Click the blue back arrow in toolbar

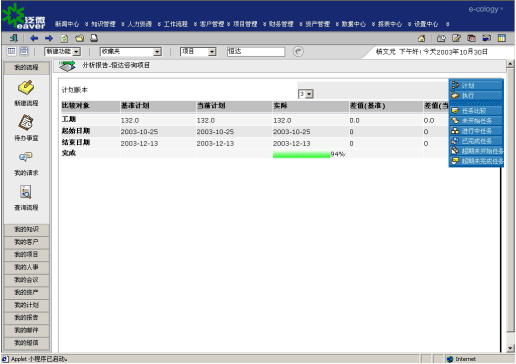pyautogui.click(x=34, y=38)
